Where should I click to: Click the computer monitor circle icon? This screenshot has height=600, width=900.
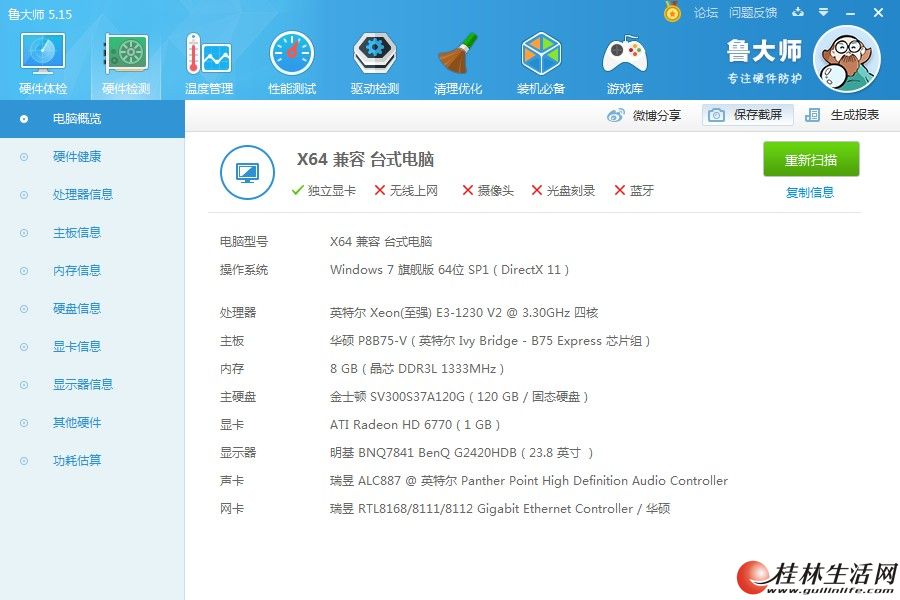[x=247, y=172]
